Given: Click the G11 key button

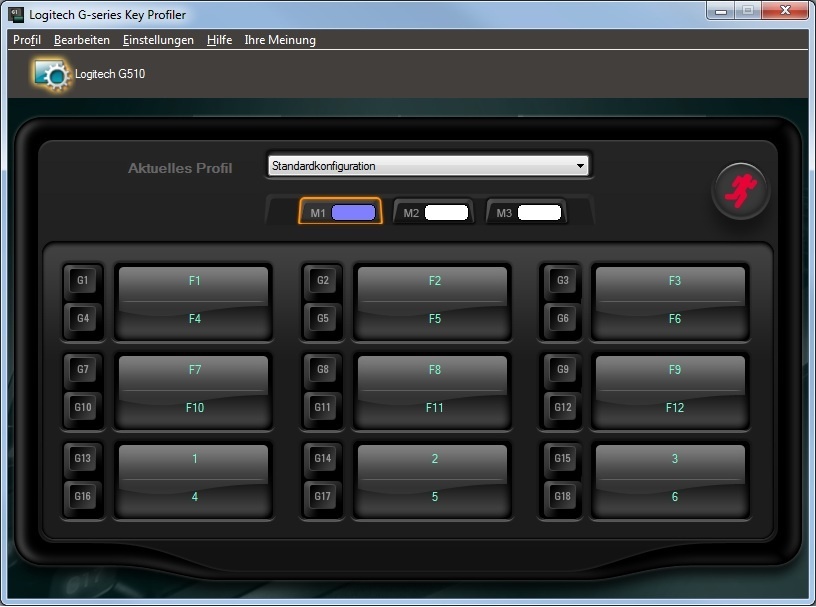Looking at the screenshot, I should pyautogui.click(x=323, y=407).
